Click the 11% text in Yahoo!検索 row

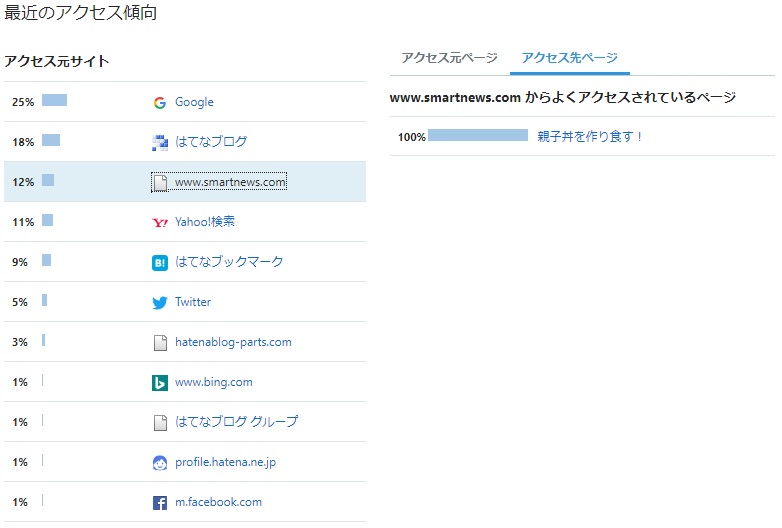[x=23, y=222]
